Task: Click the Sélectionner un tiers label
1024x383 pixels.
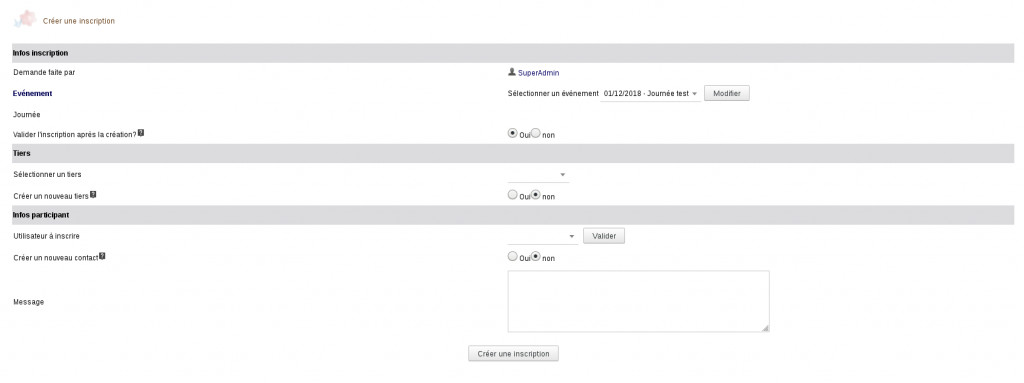Action: (x=47, y=175)
